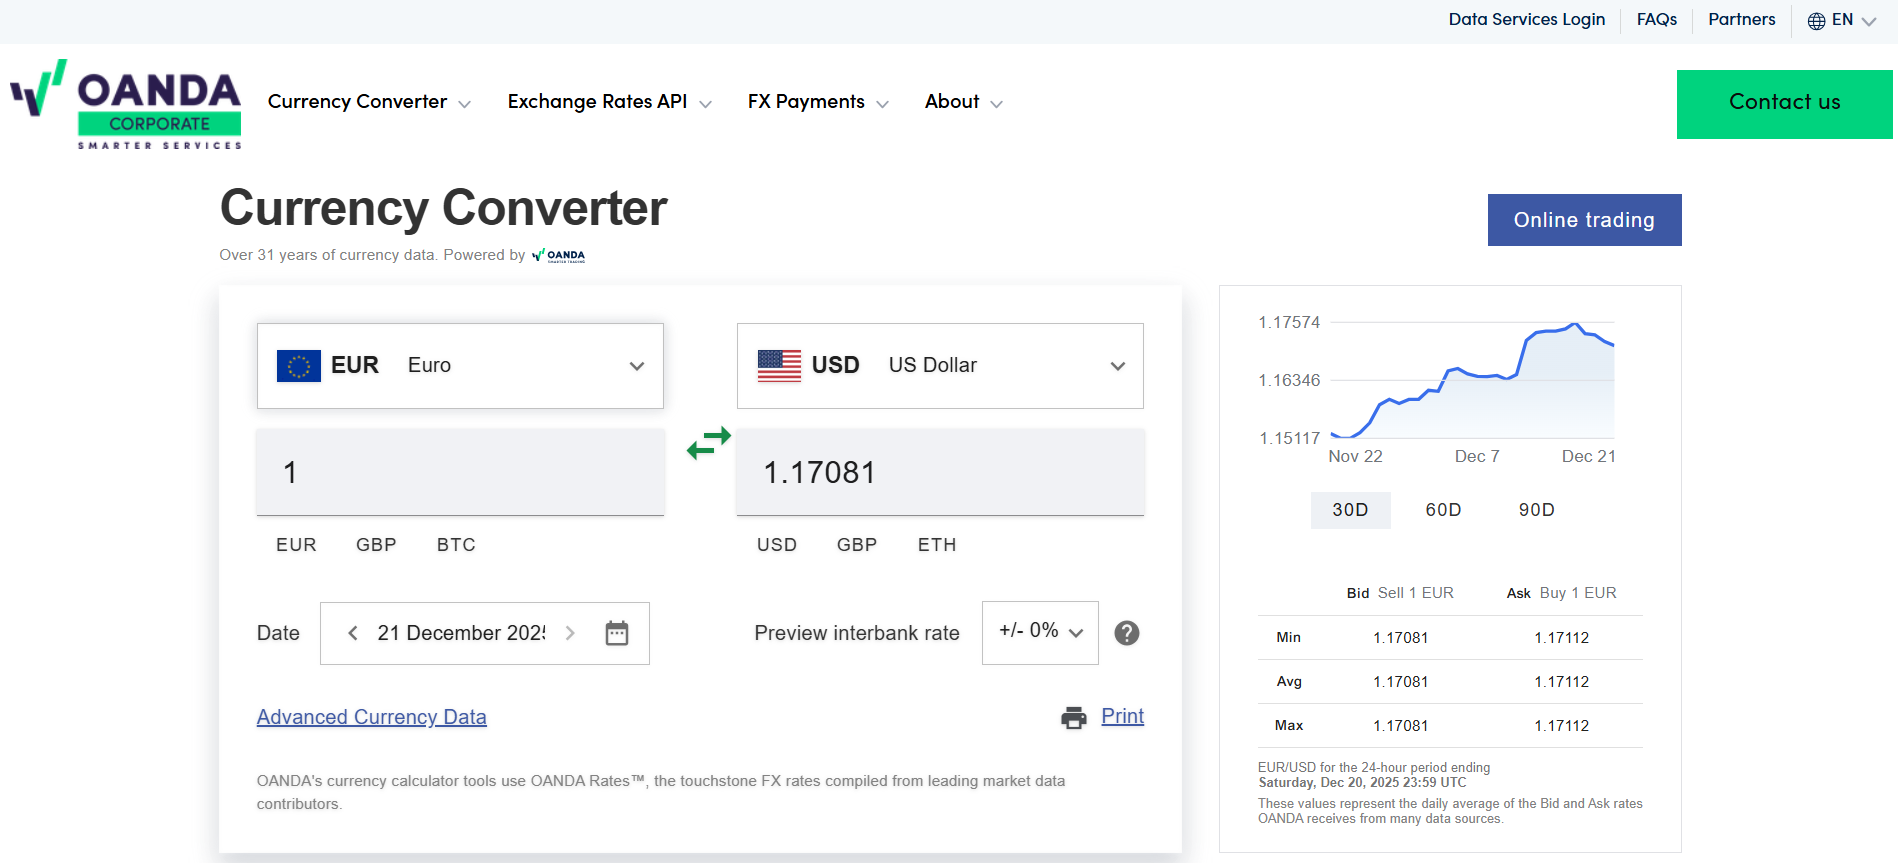This screenshot has height=863, width=1898.
Task: Open Advanced Currency Data link
Action: (372, 717)
